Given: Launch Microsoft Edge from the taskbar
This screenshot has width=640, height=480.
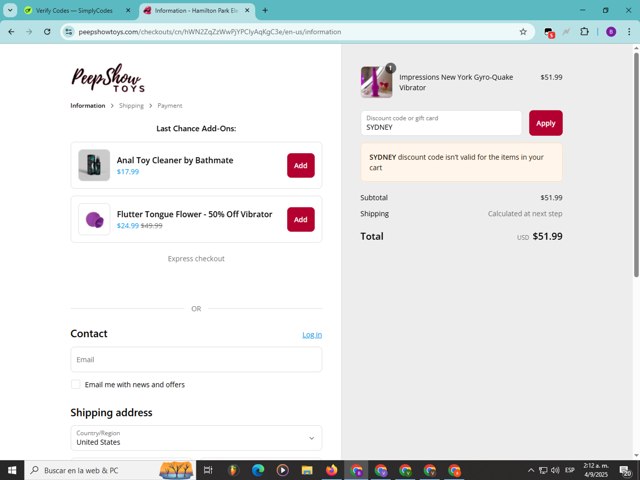Looking at the screenshot, I should (x=258, y=470).
